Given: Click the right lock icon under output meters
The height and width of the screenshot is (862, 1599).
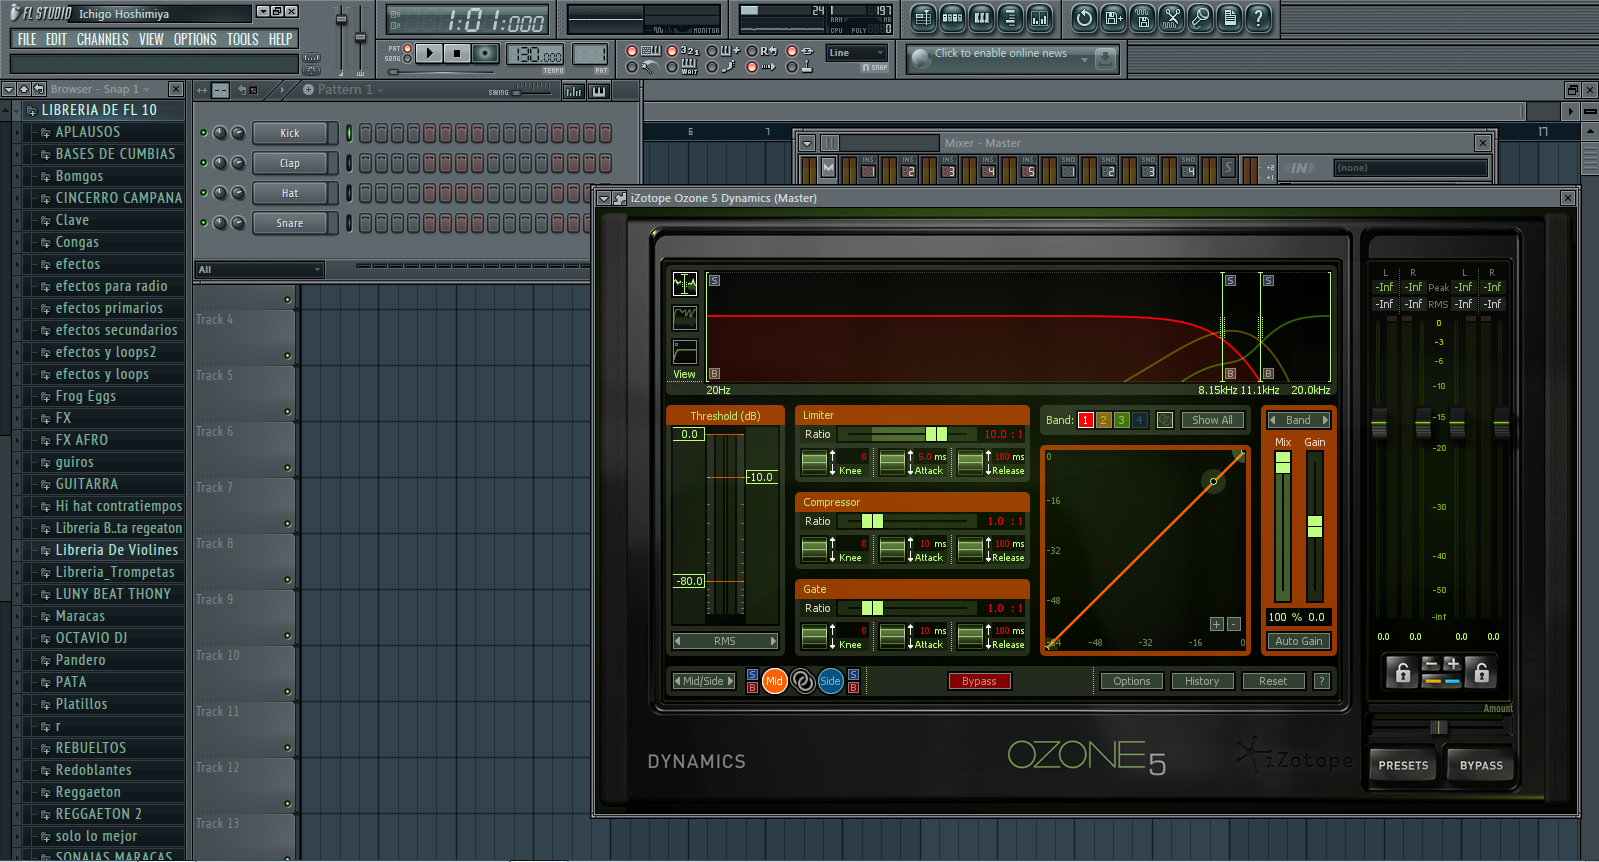Looking at the screenshot, I should (1482, 673).
